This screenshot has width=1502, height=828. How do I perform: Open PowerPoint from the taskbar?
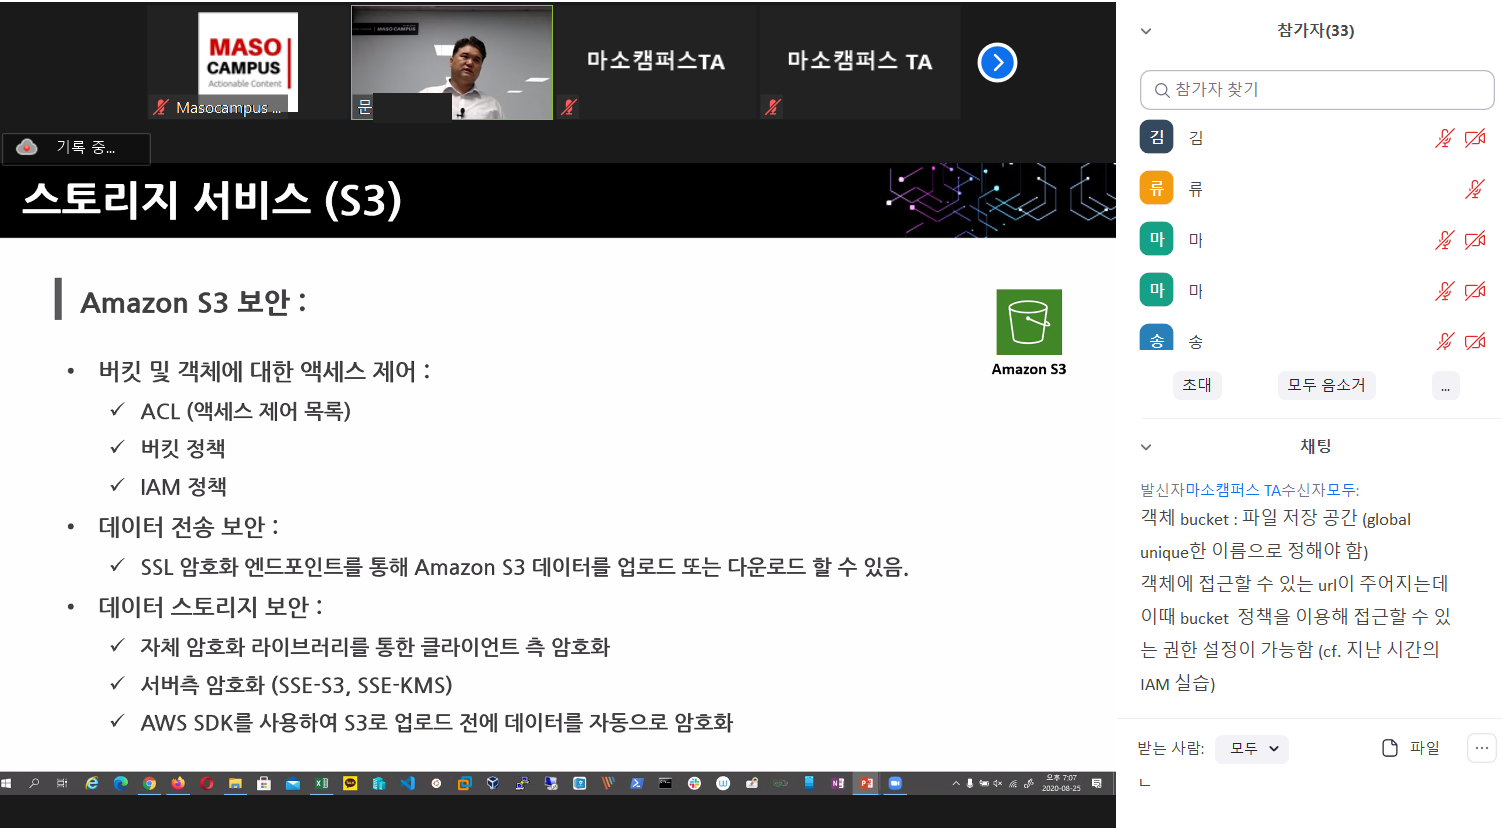[866, 783]
